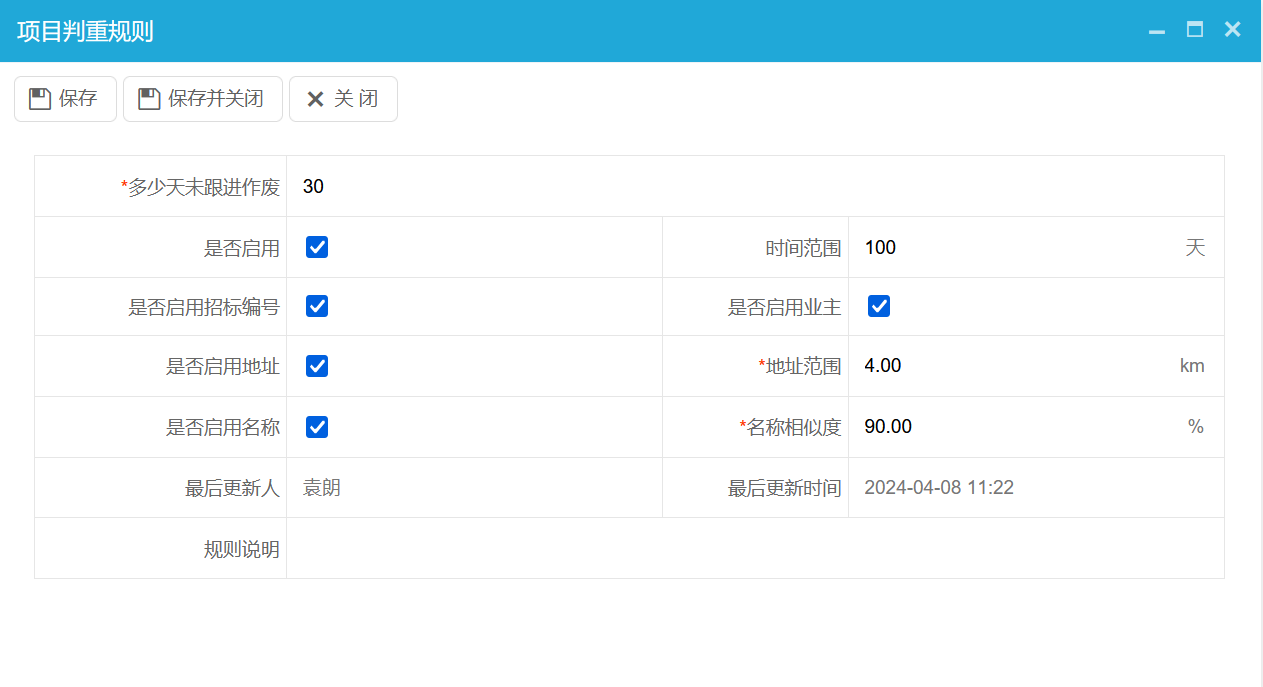Click the maximize icon in the title bar

(x=1194, y=30)
